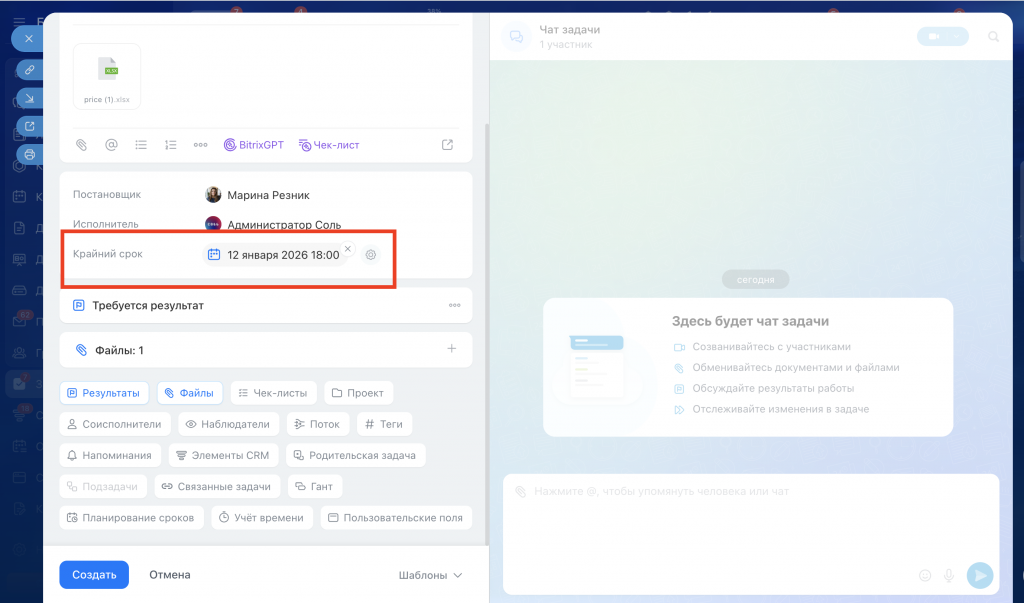Click the copy link icon on side panel

[x=29, y=70]
